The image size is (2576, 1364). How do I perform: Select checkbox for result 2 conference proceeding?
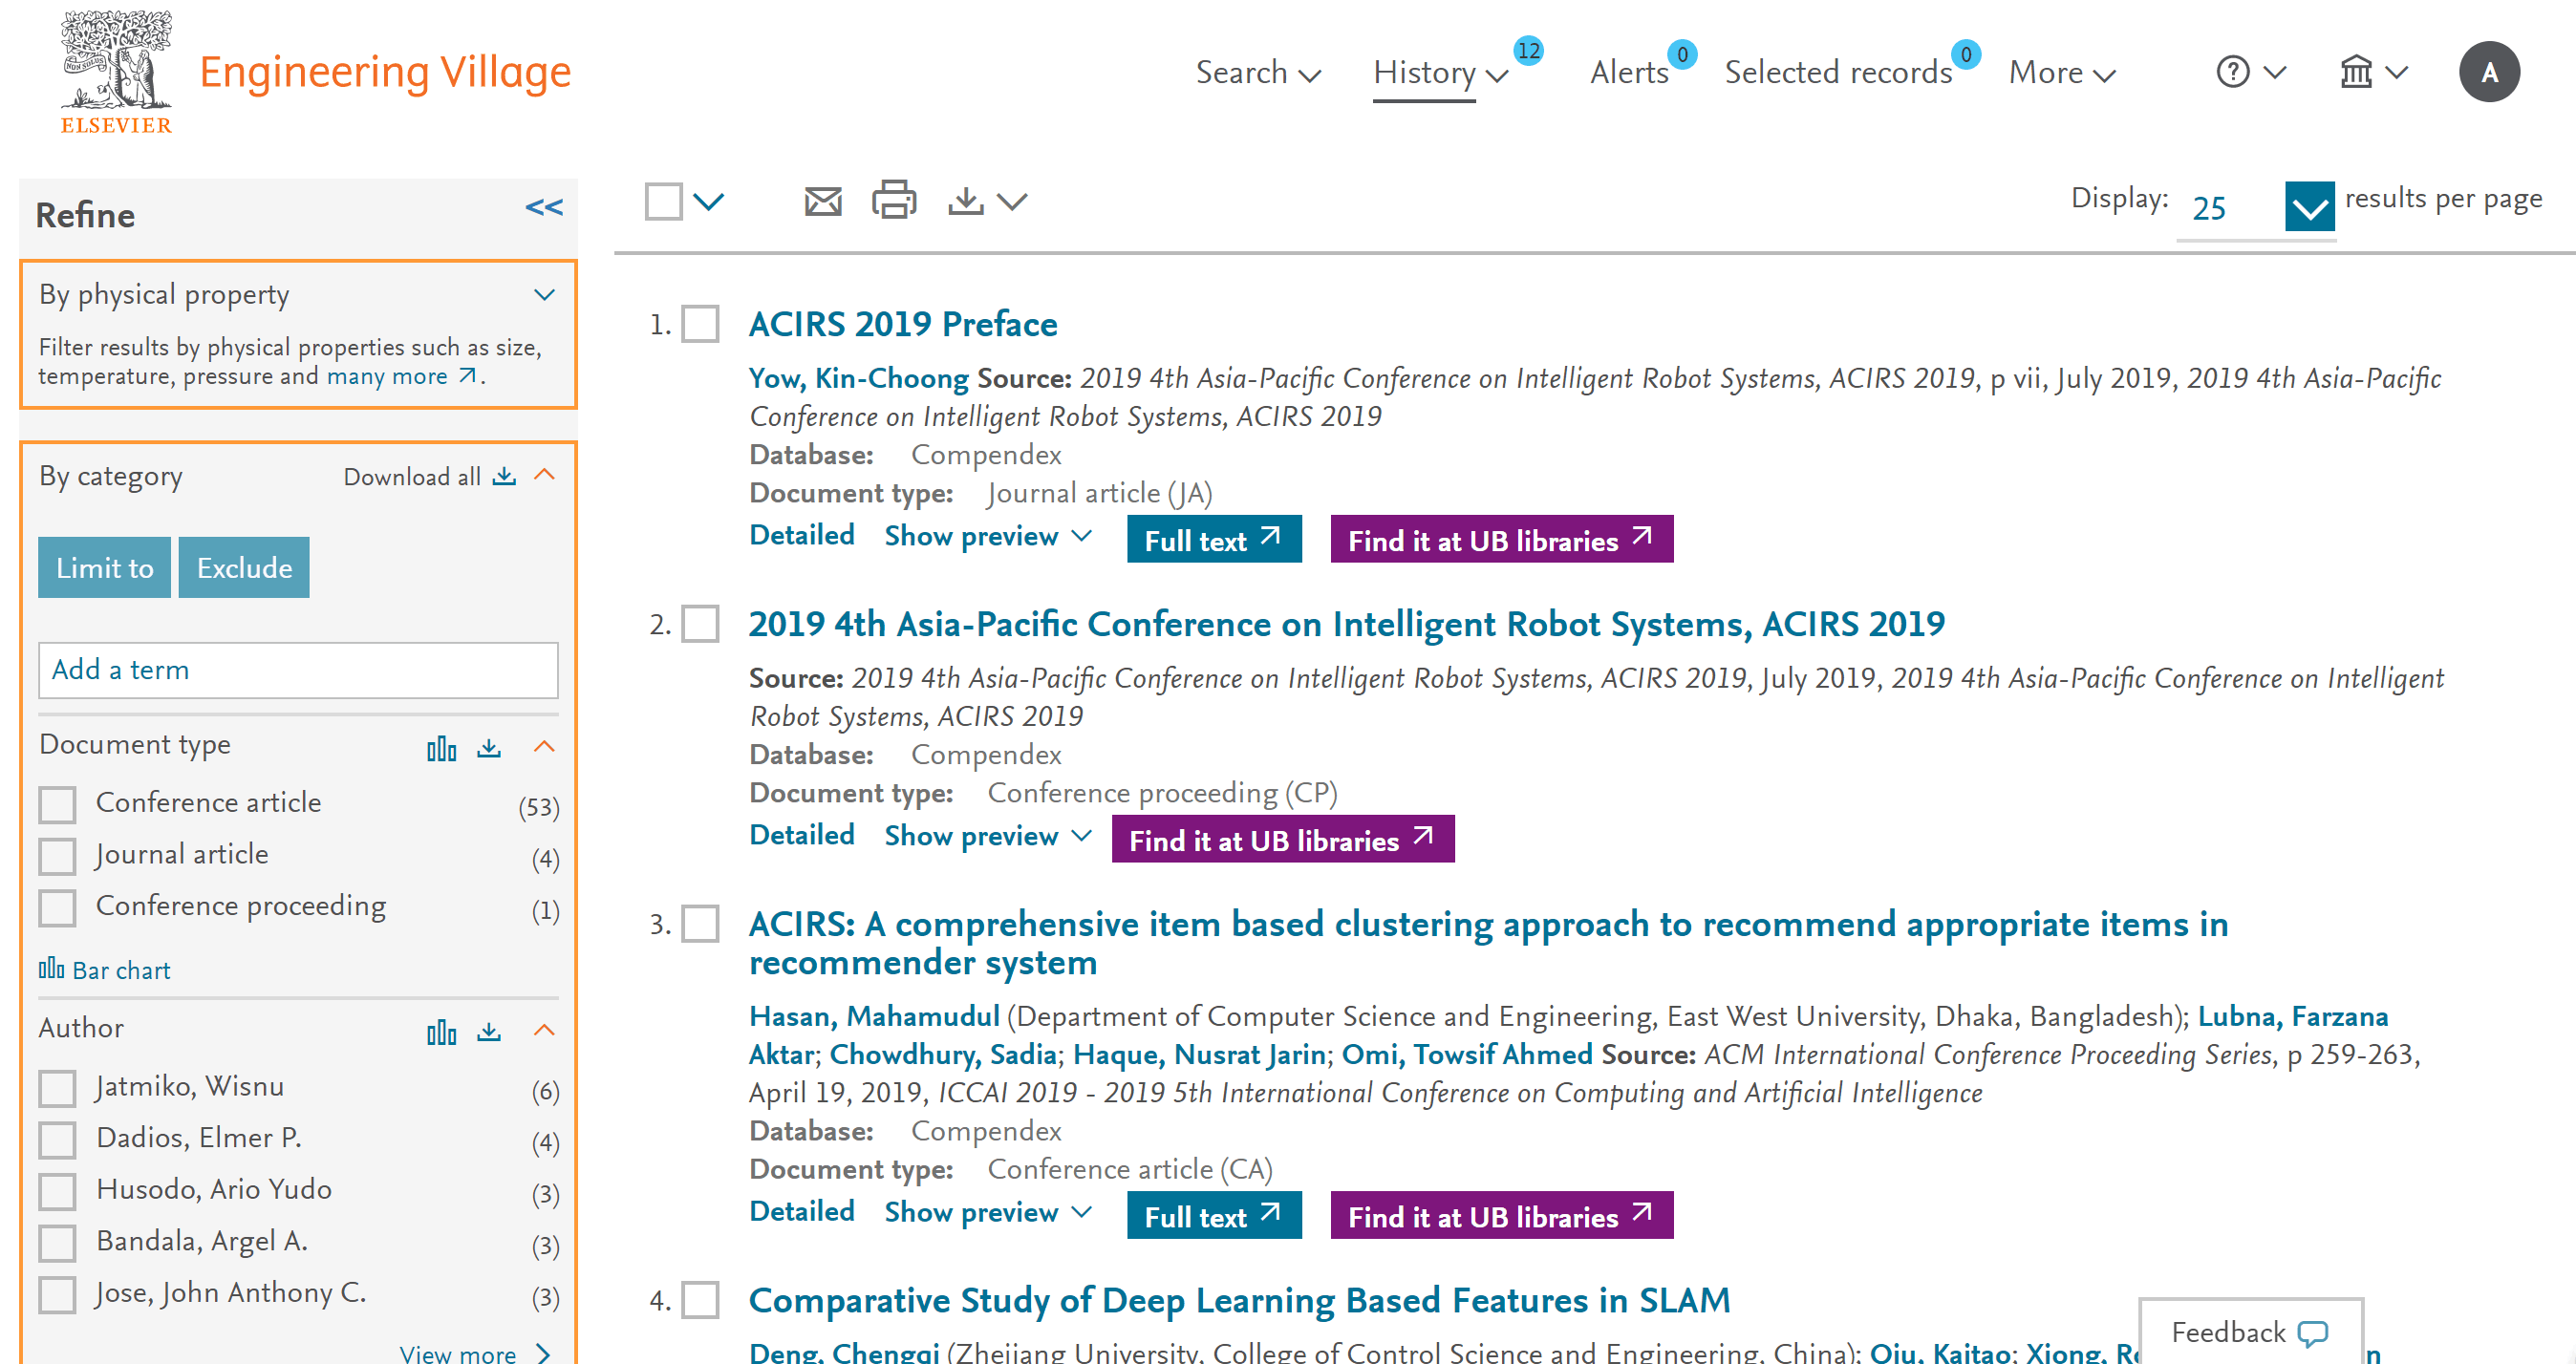pyautogui.click(x=700, y=624)
